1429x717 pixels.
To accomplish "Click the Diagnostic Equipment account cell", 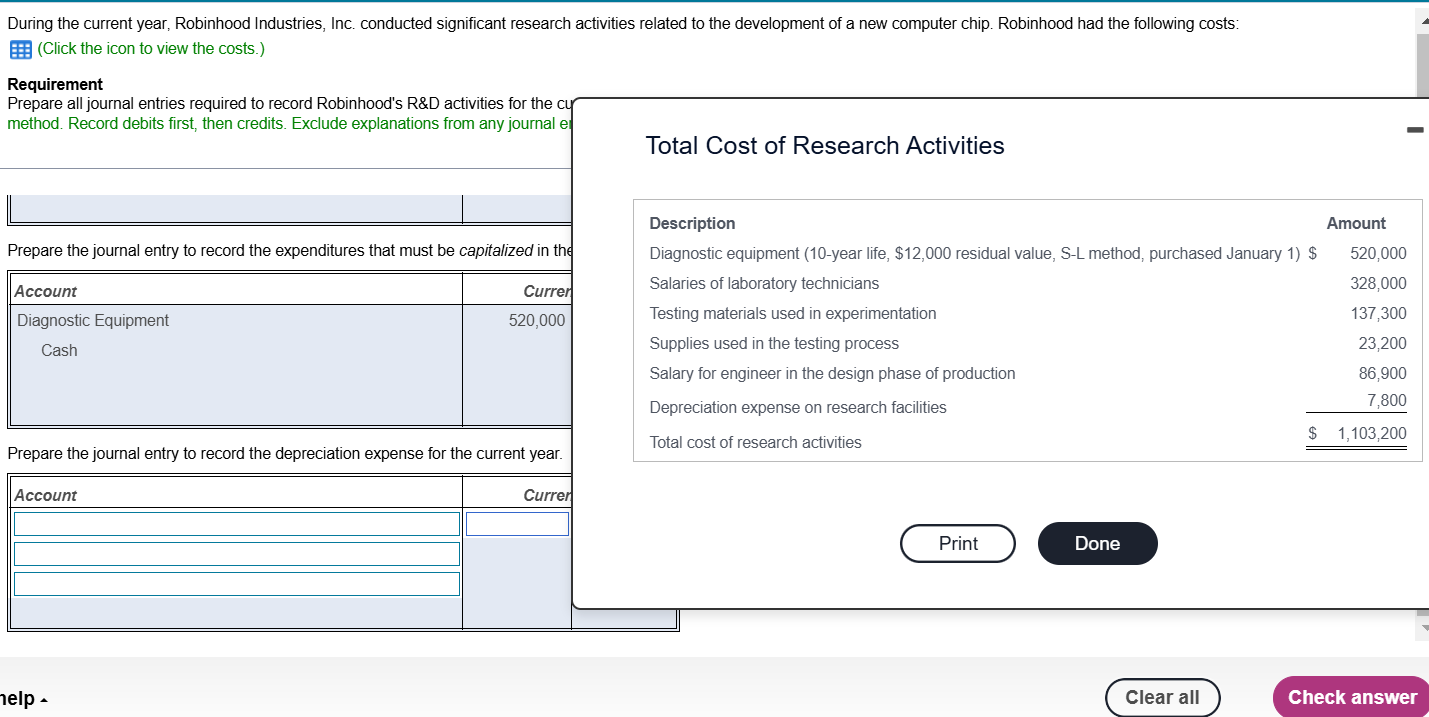I will (93, 321).
